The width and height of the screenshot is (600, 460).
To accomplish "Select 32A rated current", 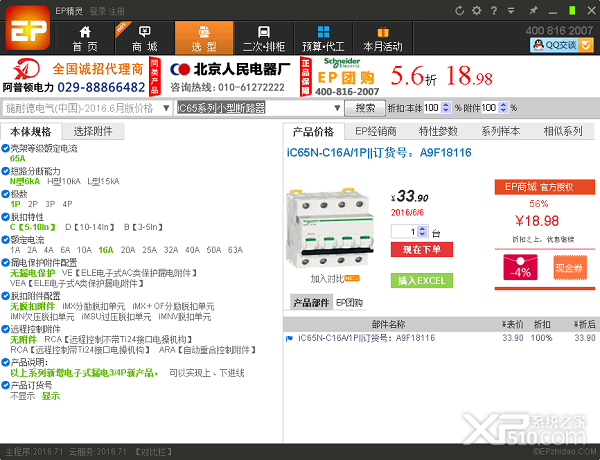I will coord(171,250).
